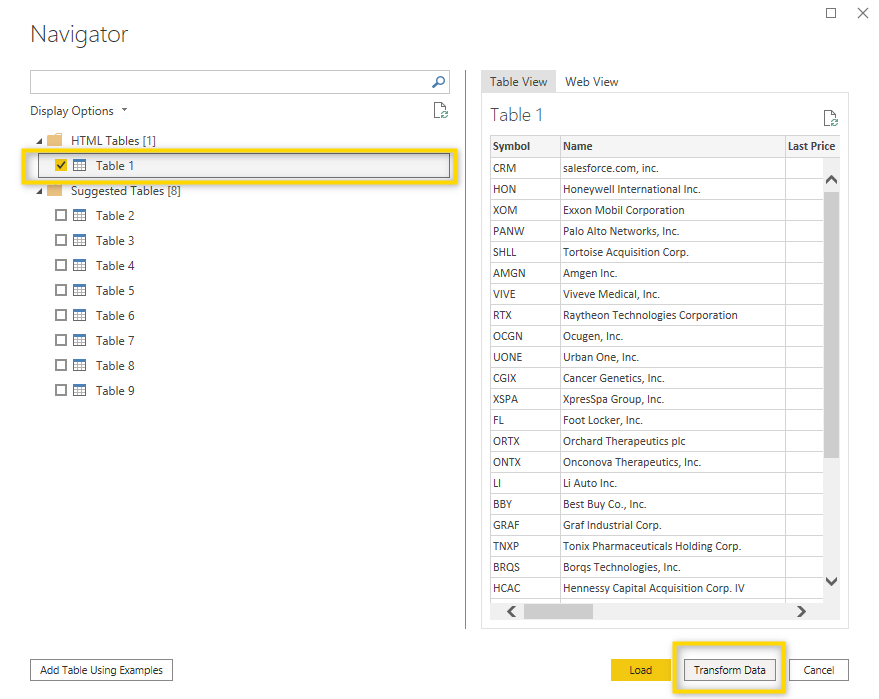Switch to the Web View tab
The image size is (879, 699).
pyautogui.click(x=591, y=82)
